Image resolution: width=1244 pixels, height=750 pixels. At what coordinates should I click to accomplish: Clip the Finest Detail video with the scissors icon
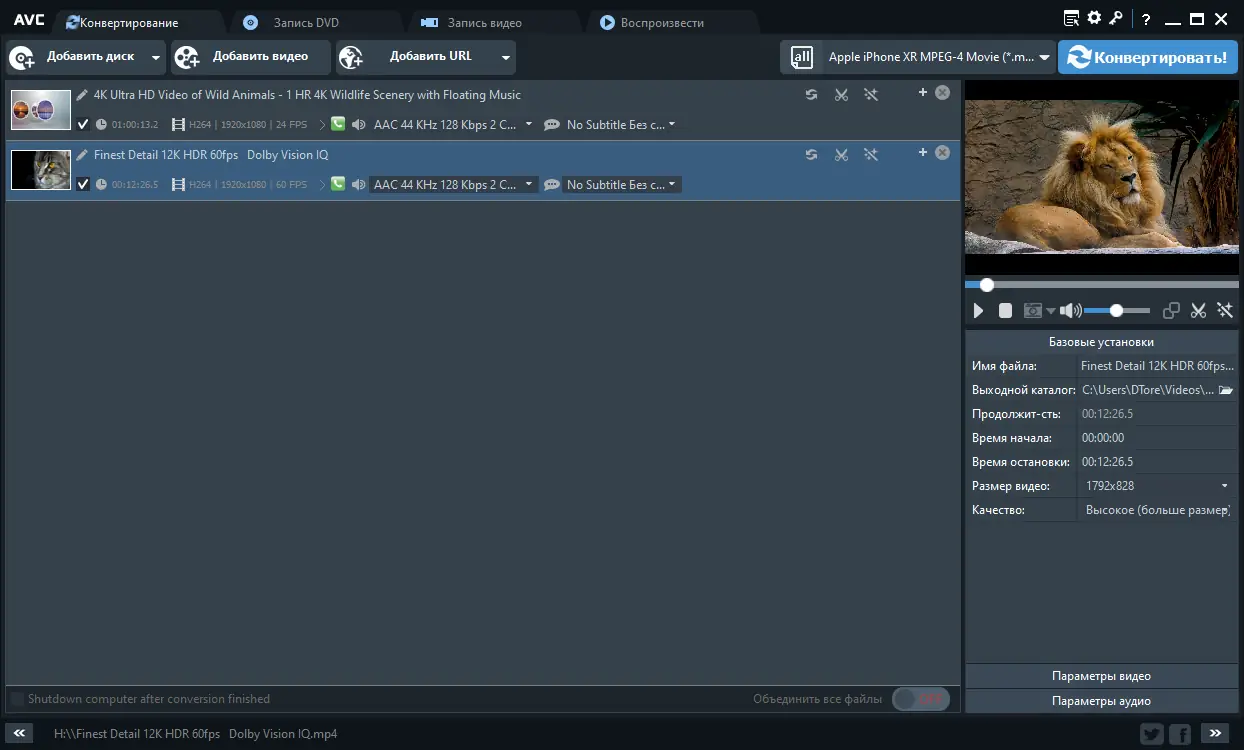click(x=841, y=155)
